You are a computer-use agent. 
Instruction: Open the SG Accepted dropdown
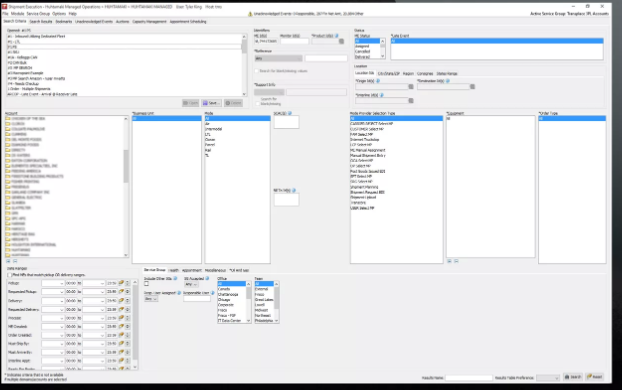(x=191, y=284)
